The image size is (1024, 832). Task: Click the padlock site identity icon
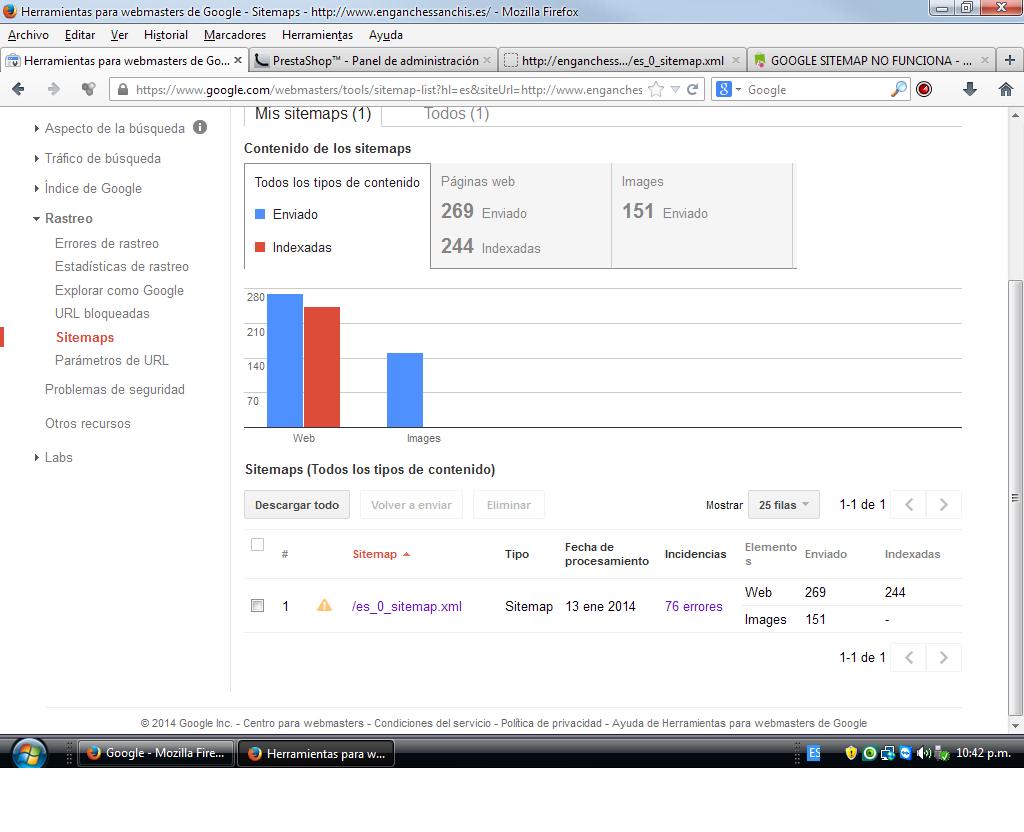[x=123, y=89]
